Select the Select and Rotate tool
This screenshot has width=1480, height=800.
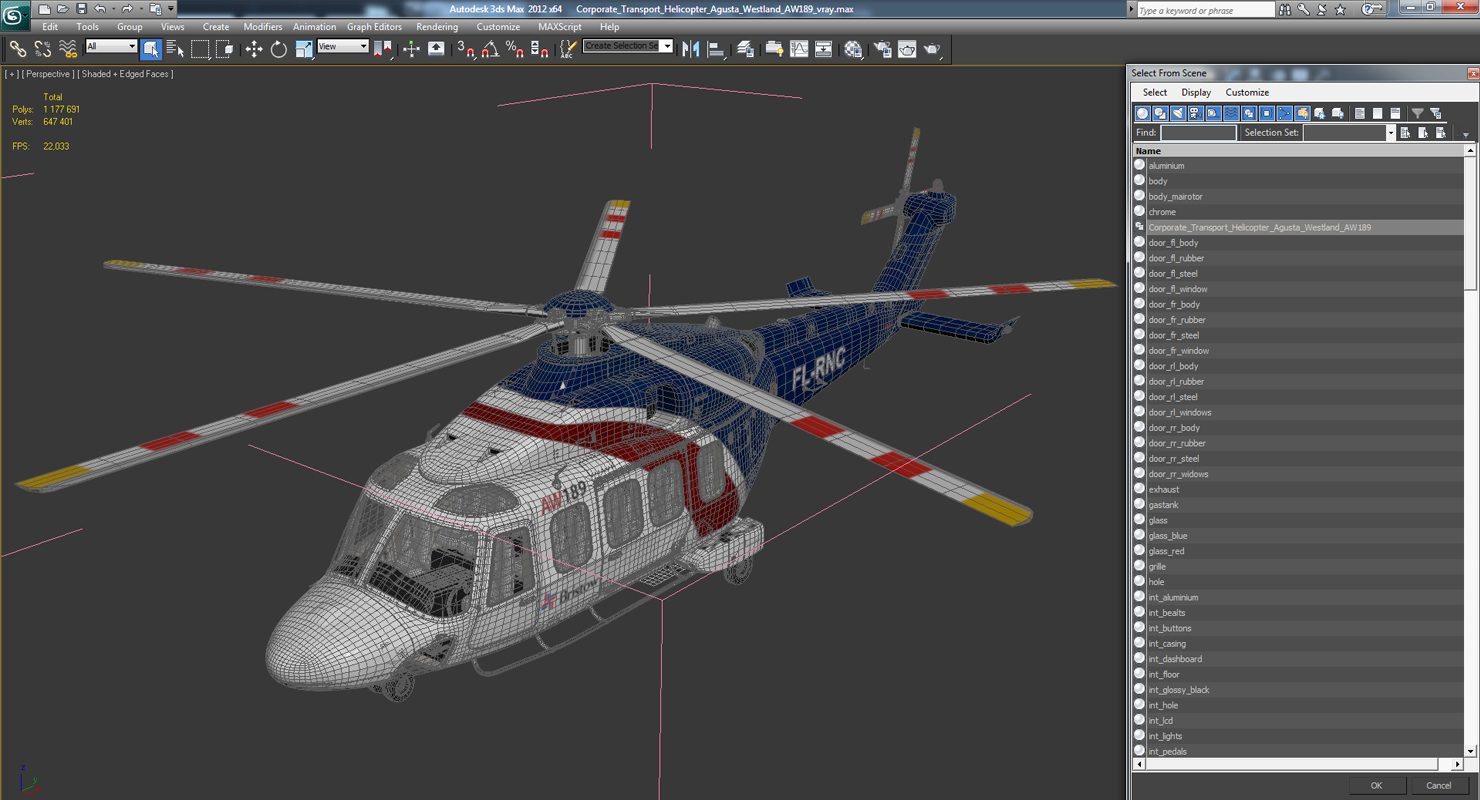[279, 48]
